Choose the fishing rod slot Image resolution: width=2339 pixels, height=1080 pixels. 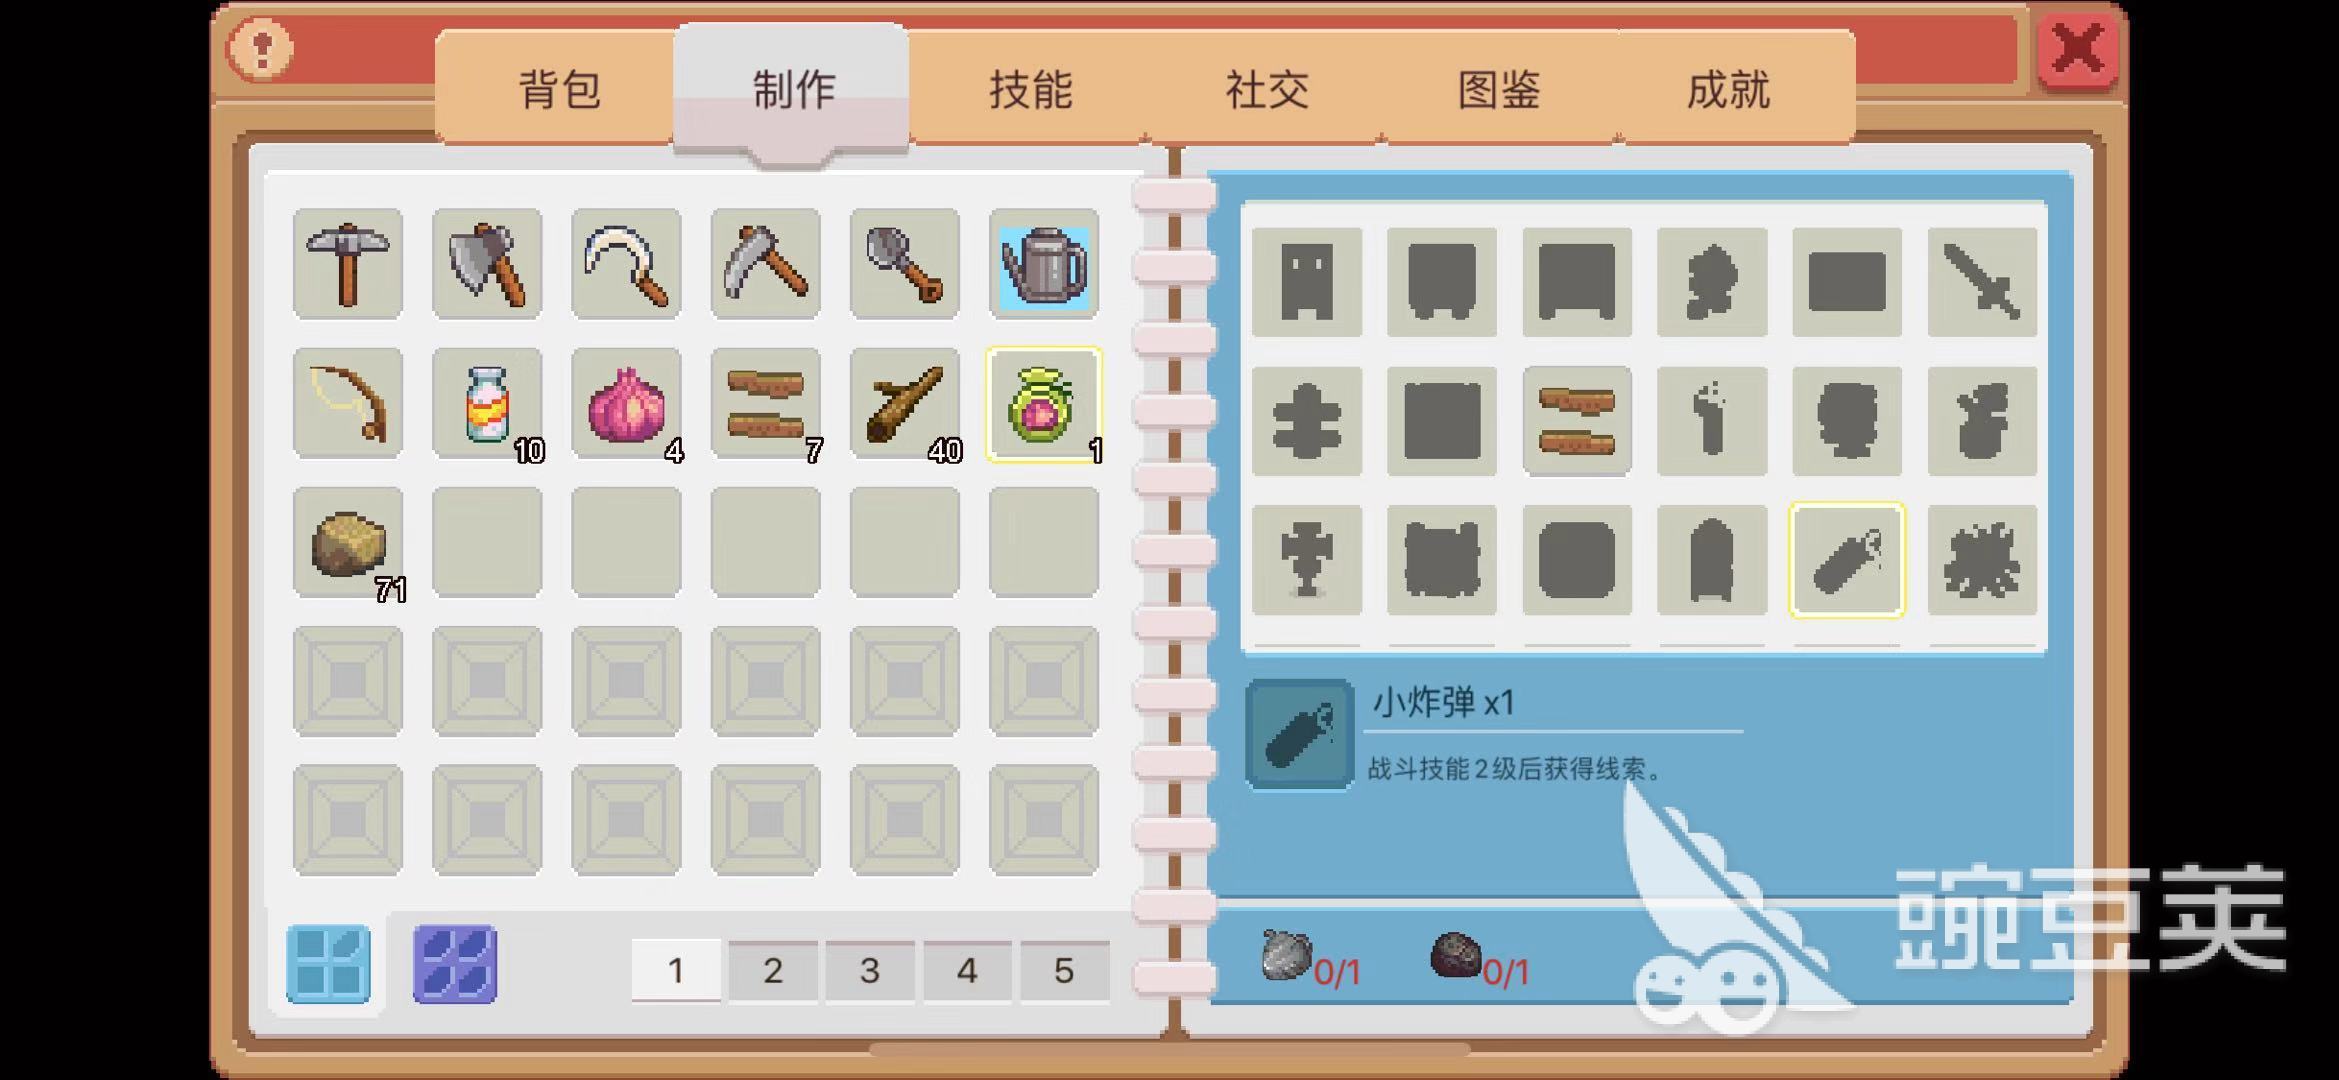point(348,403)
